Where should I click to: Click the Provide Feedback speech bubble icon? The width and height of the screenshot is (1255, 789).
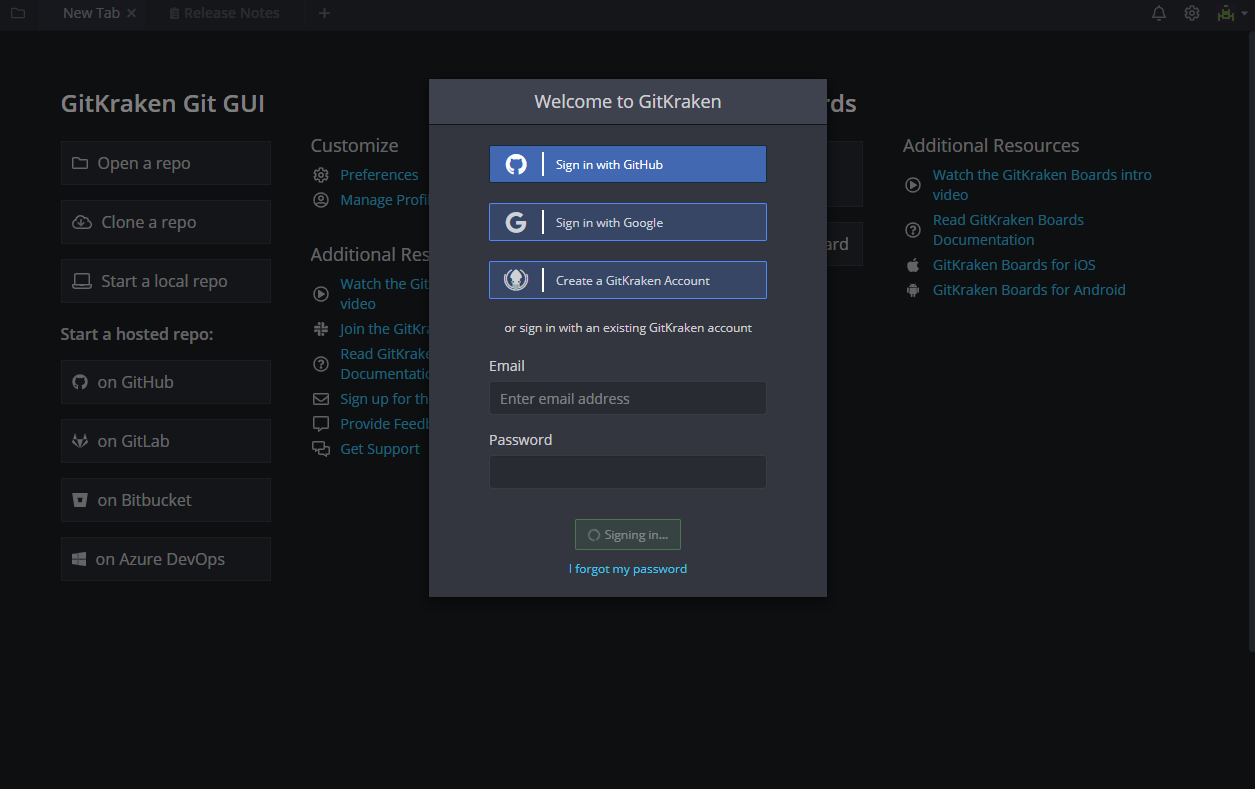(321, 424)
